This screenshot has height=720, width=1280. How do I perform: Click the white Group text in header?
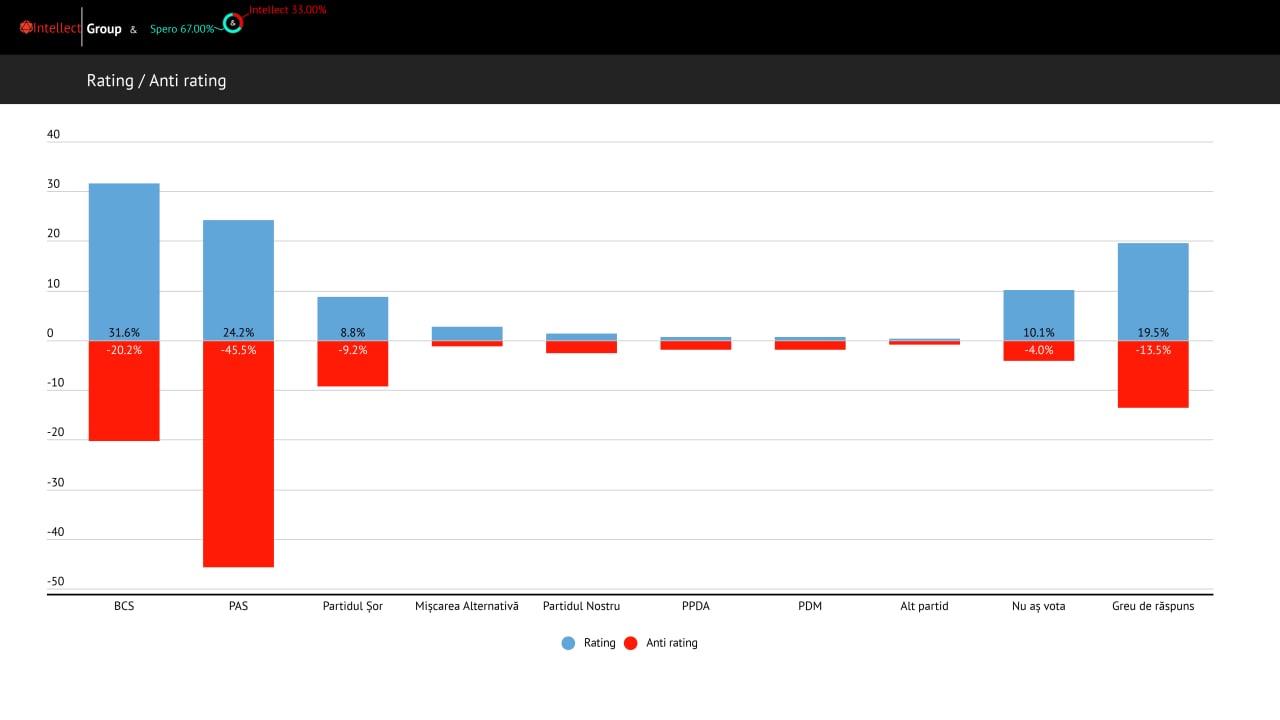104,29
